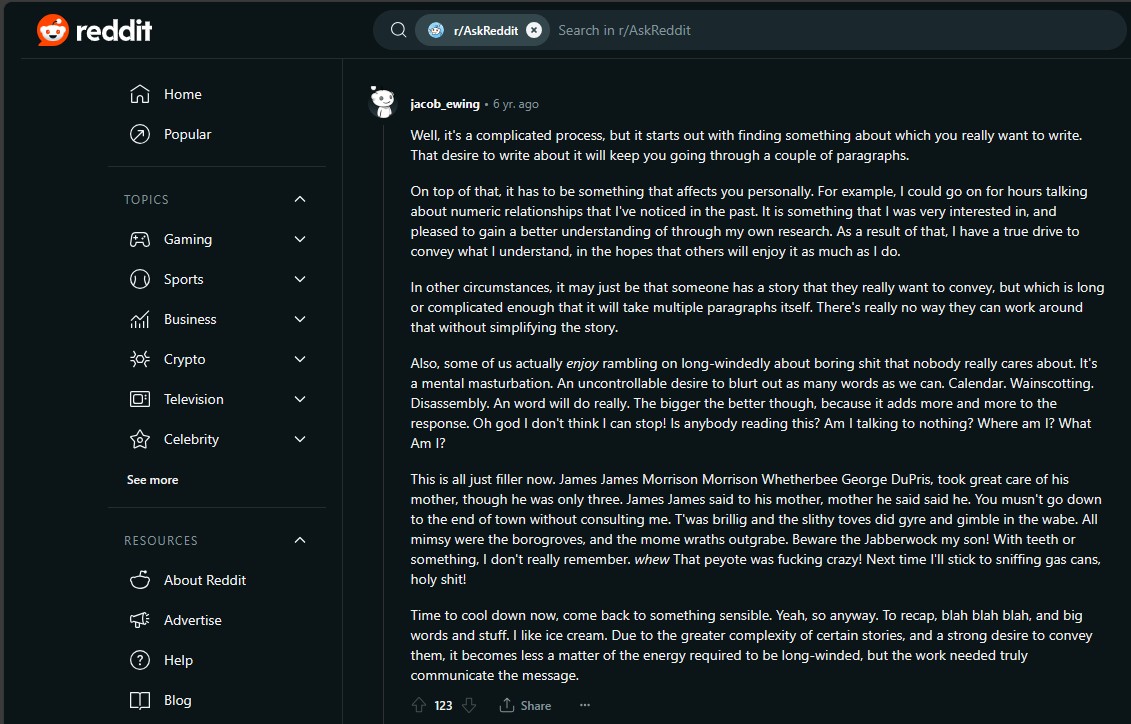Viewport: 1131px width, 724px height.
Task: Expand the Gaming topic
Action: point(300,239)
